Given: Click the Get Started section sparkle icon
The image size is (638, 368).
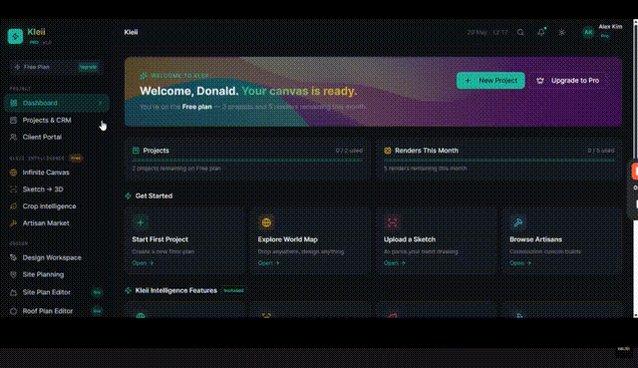Looking at the screenshot, I should click(x=128, y=196).
